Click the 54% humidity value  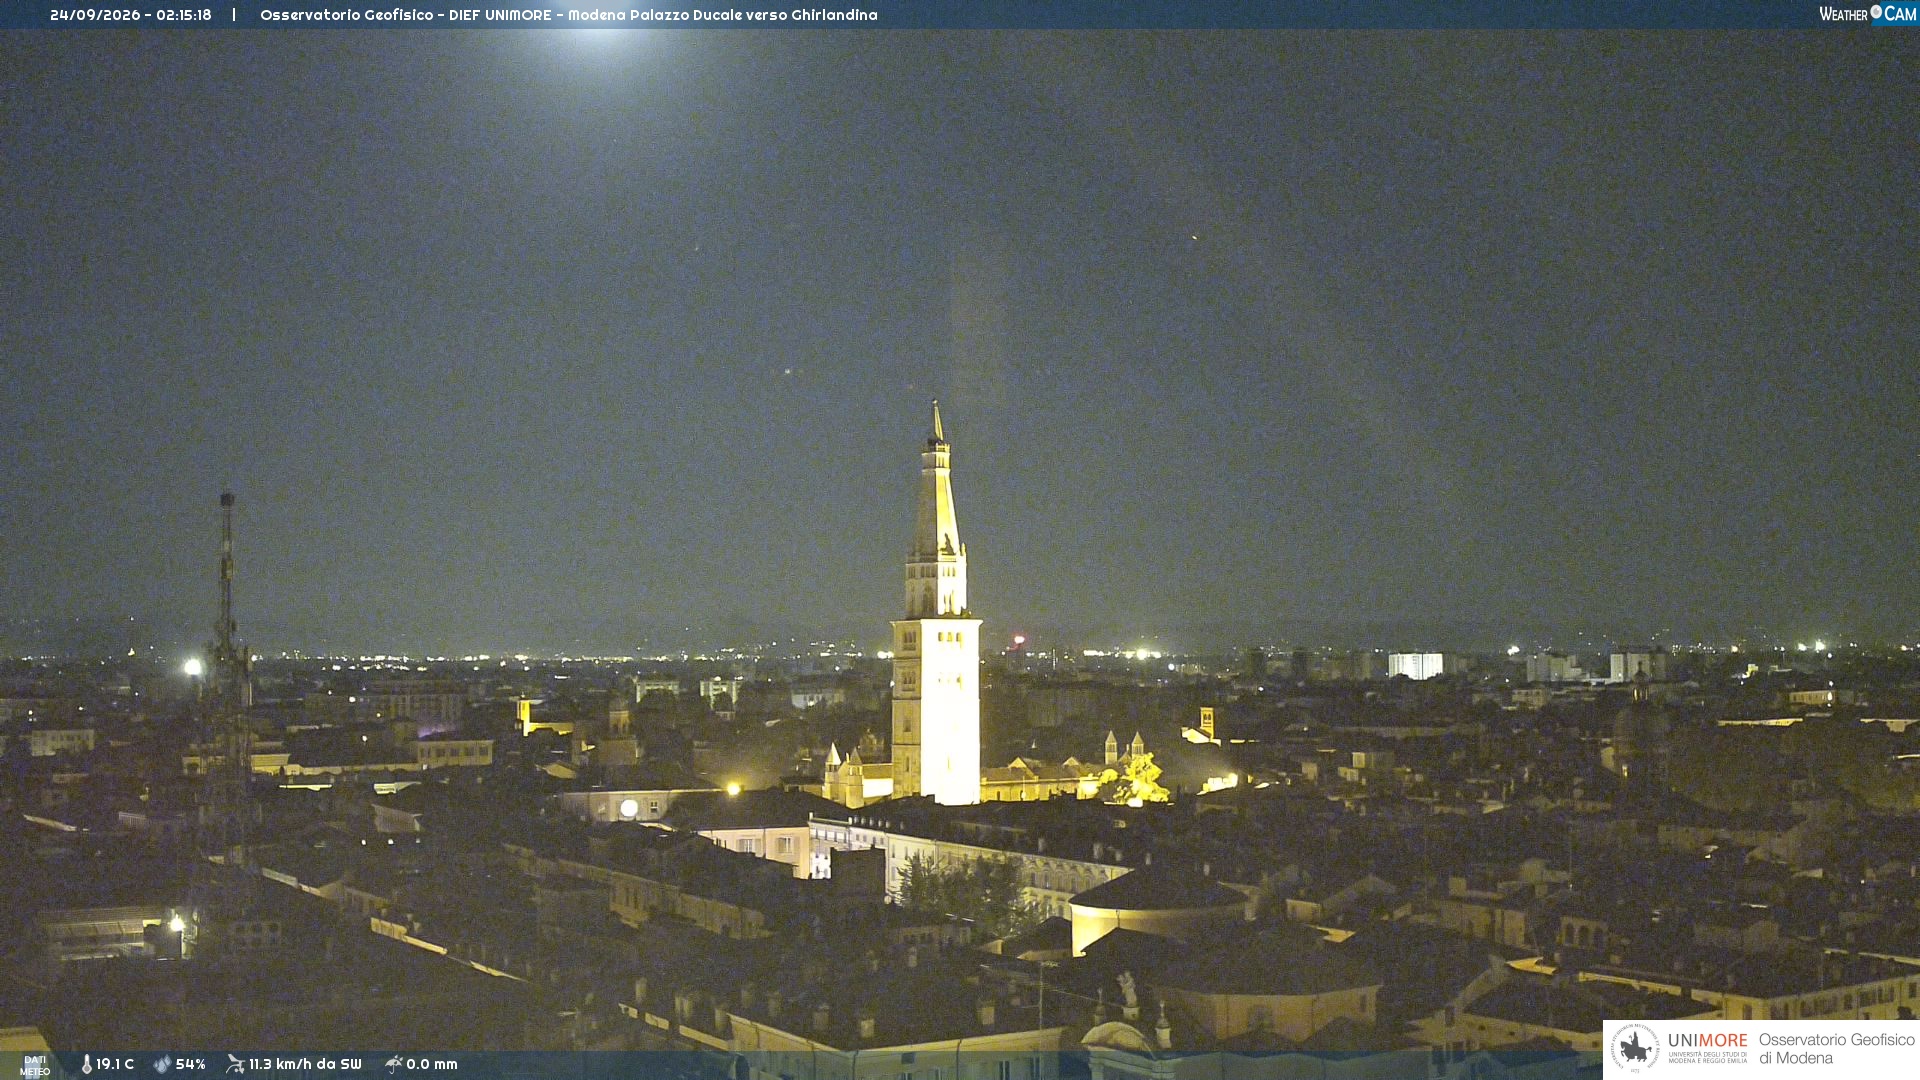(x=190, y=1064)
